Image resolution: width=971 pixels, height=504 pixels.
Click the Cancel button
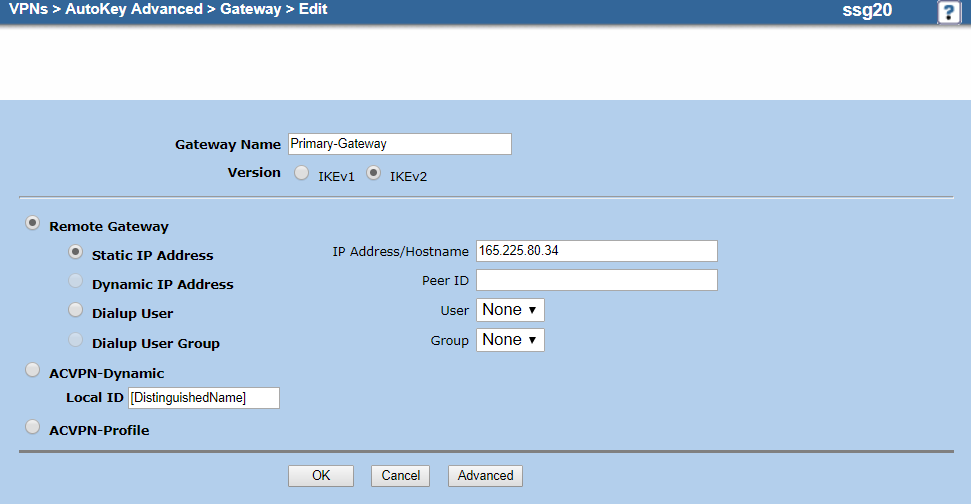point(400,476)
